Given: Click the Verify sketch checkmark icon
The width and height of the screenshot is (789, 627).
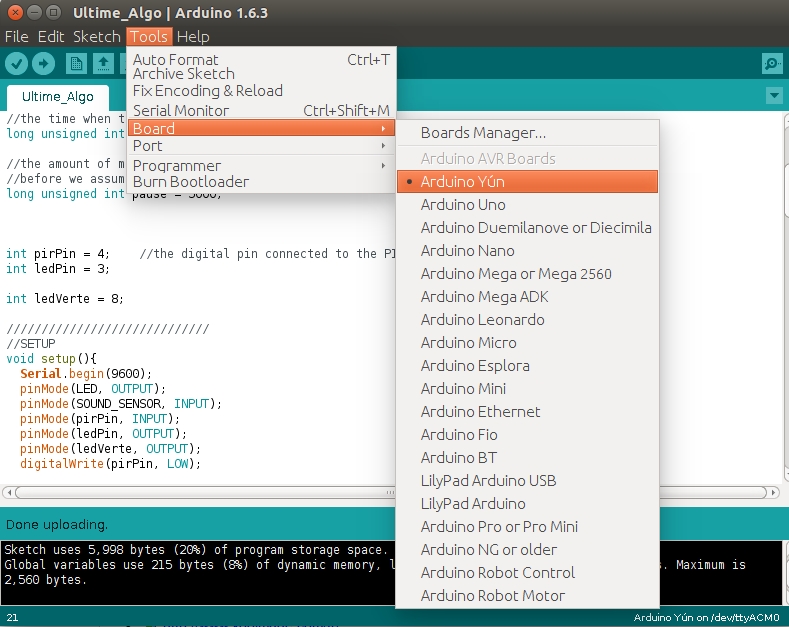Looking at the screenshot, I should tap(16, 64).
